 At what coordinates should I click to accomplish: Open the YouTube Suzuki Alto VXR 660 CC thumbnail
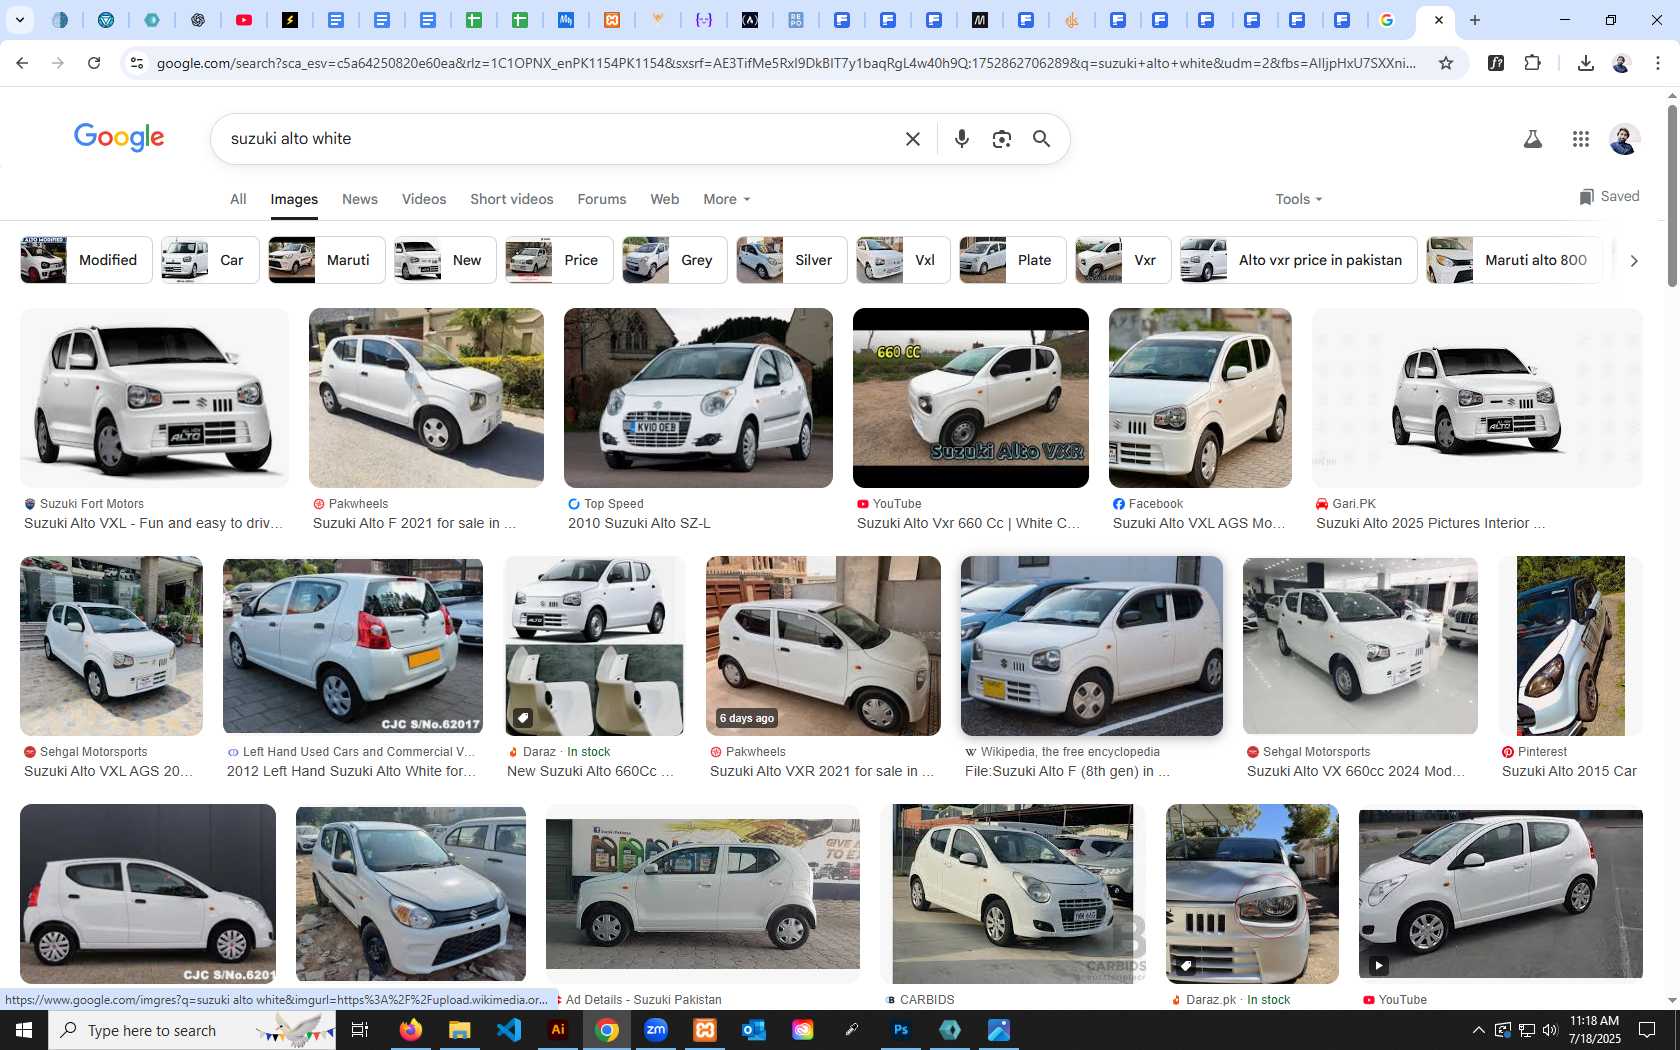[x=970, y=398]
